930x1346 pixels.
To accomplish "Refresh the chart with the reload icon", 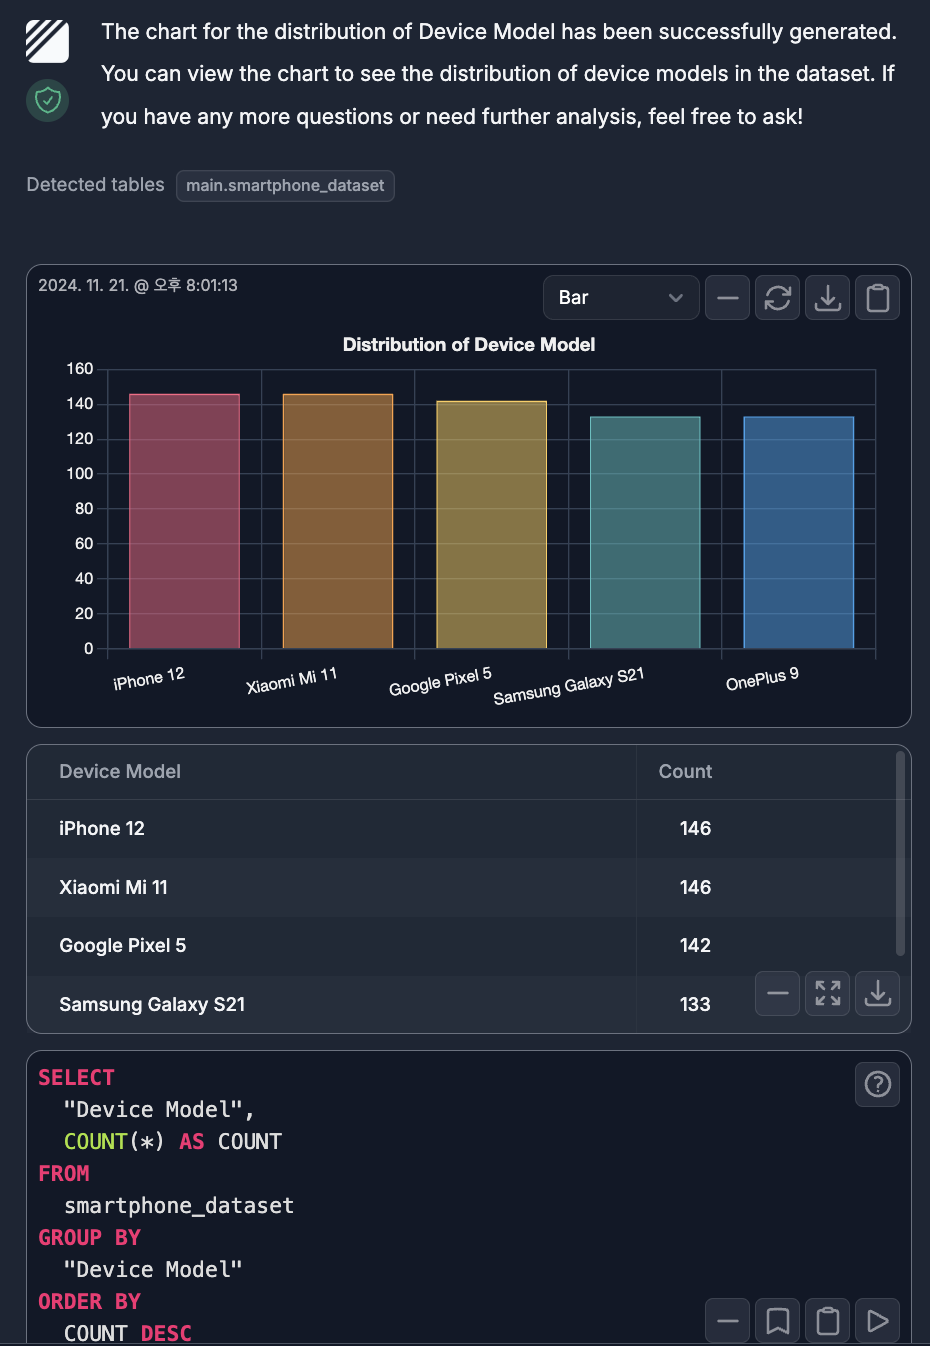I will pyautogui.click(x=778, y=298).
